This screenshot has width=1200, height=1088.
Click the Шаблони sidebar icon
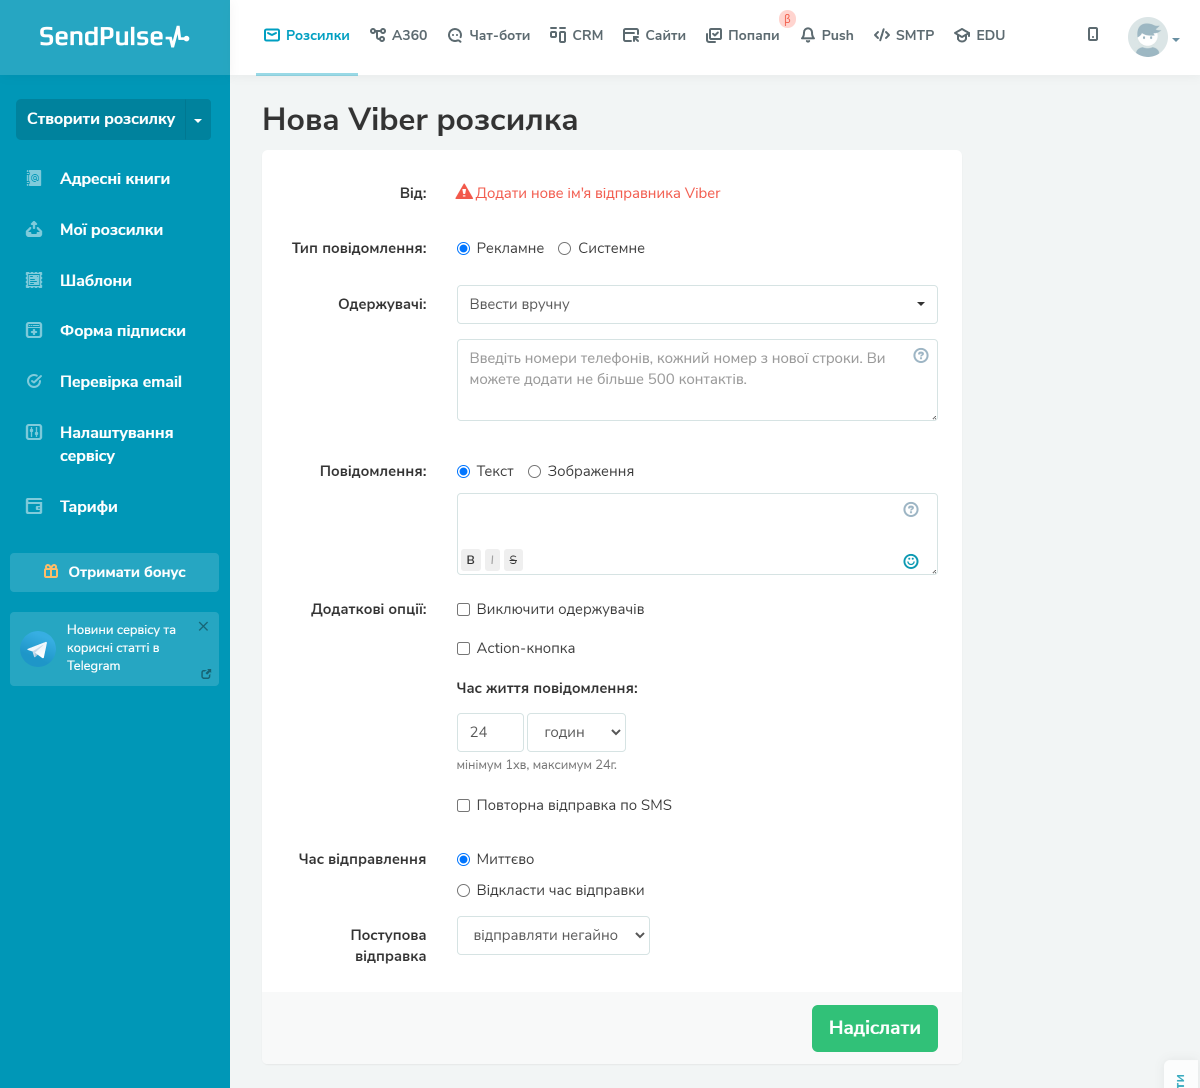coord(34,280)
